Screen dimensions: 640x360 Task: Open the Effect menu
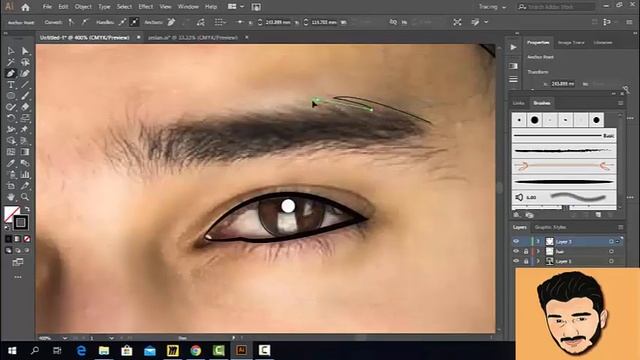click(x=146, y=7)
